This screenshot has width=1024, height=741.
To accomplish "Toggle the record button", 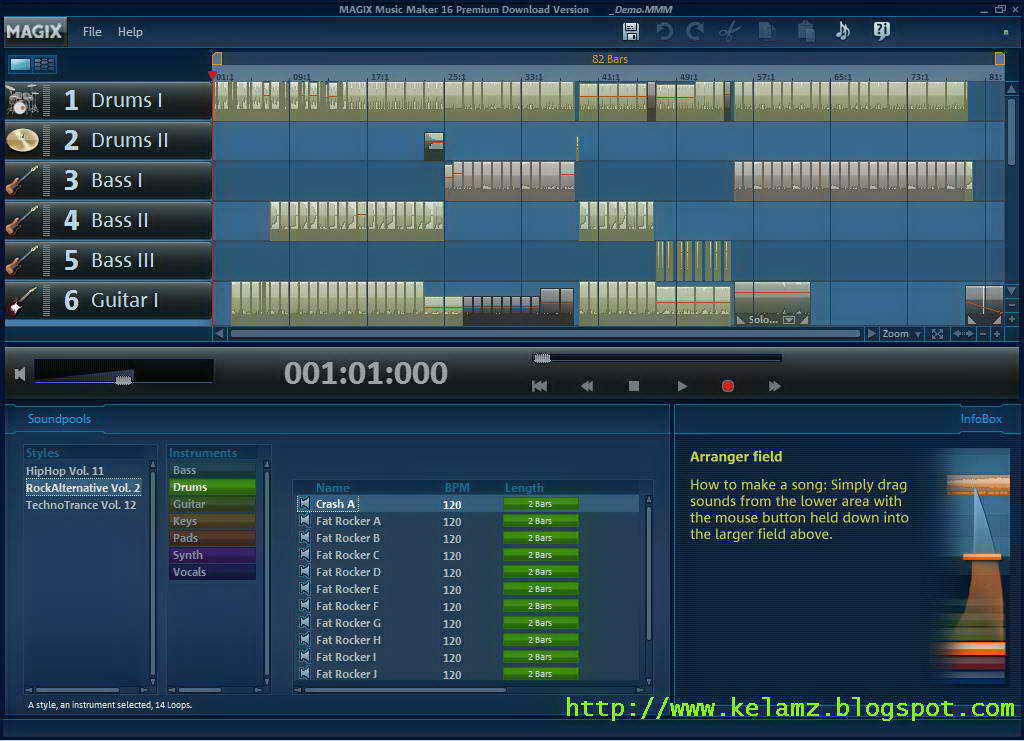I will pyautogui.click(x=728, y=386).
